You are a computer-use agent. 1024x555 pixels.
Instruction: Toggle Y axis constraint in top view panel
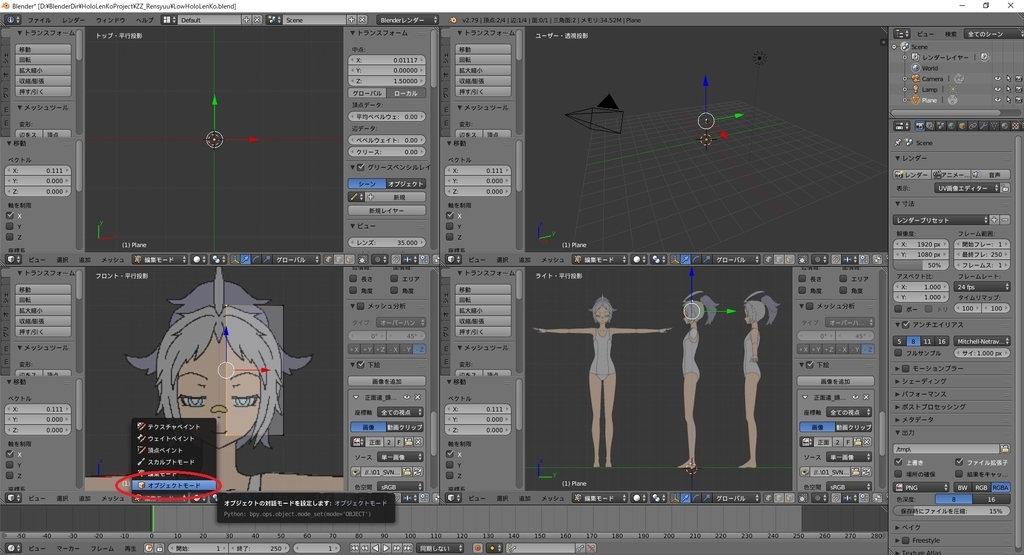tap(10, 227)
